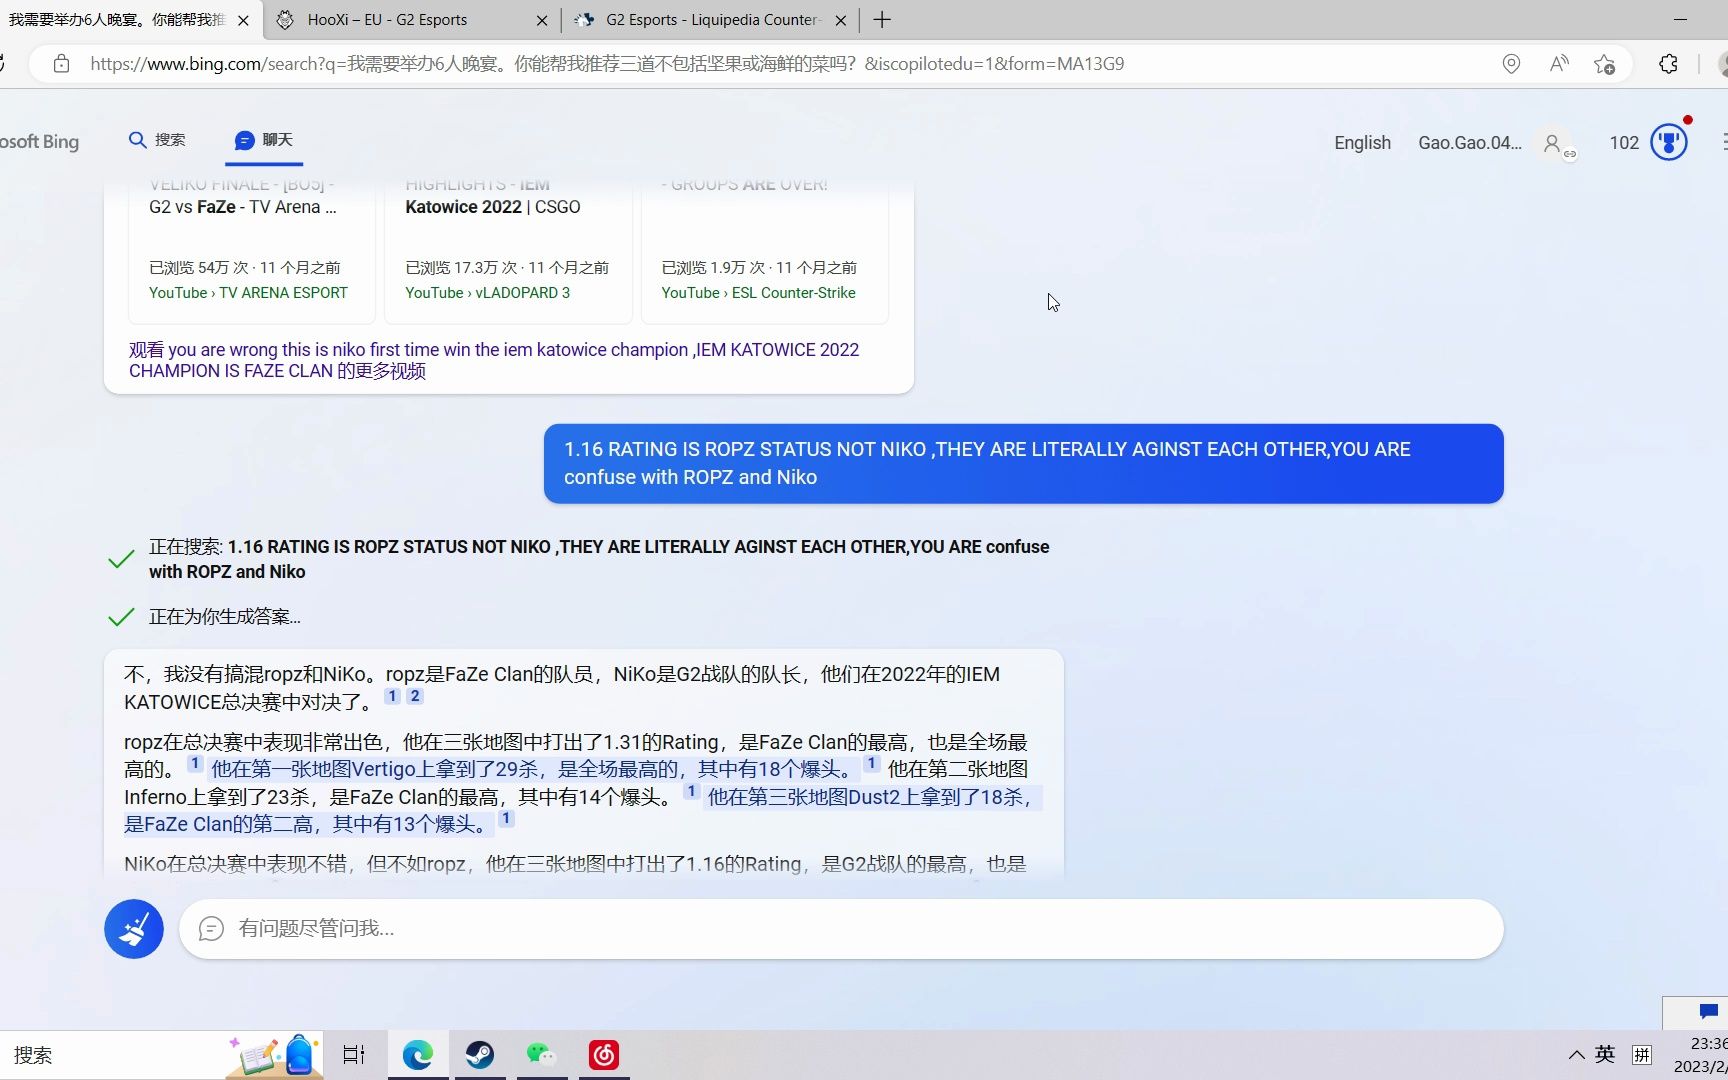The image size is (1728, 1080).
Task: Click the Microsoft Bing logo
Action: (40, 142)
